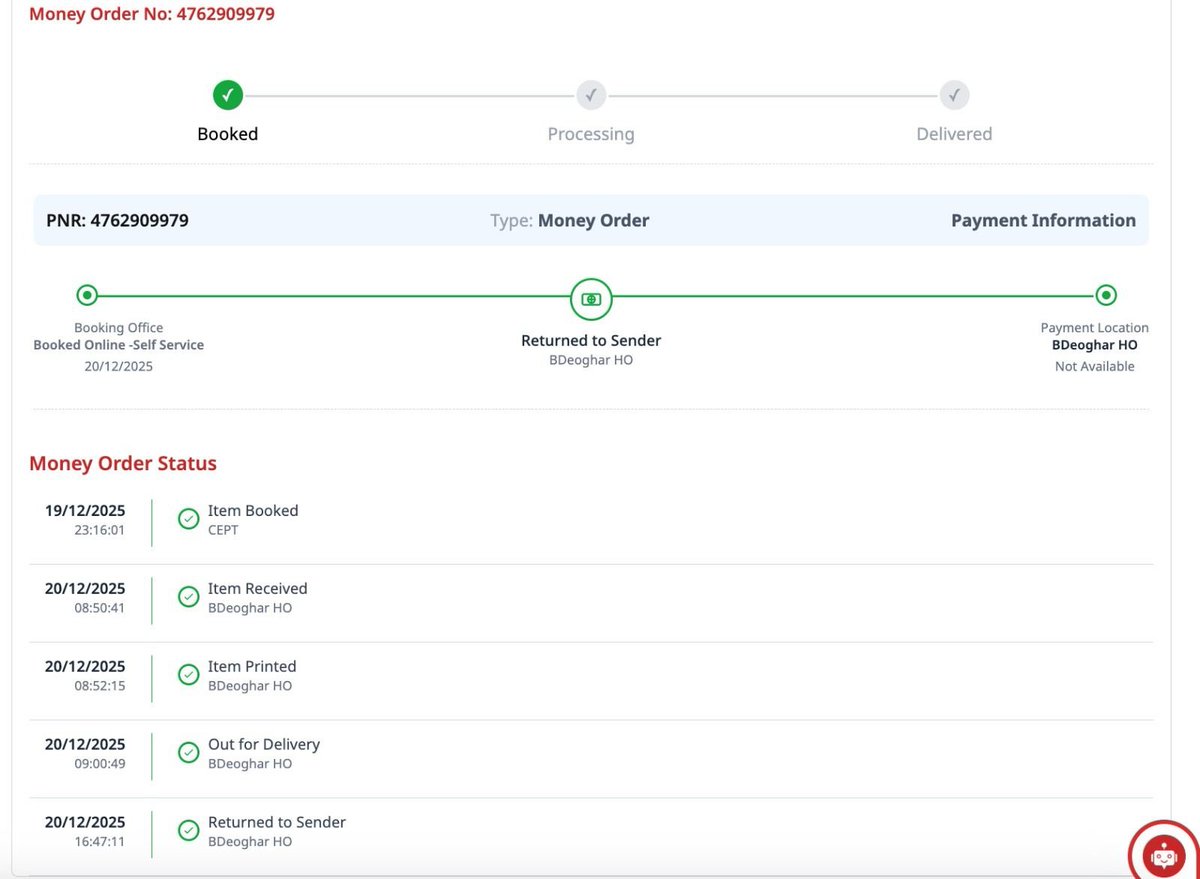This screenshot has width=1200, height=879.
Task: Click the PNR: 4762909979 text
Action: (117, 221)
